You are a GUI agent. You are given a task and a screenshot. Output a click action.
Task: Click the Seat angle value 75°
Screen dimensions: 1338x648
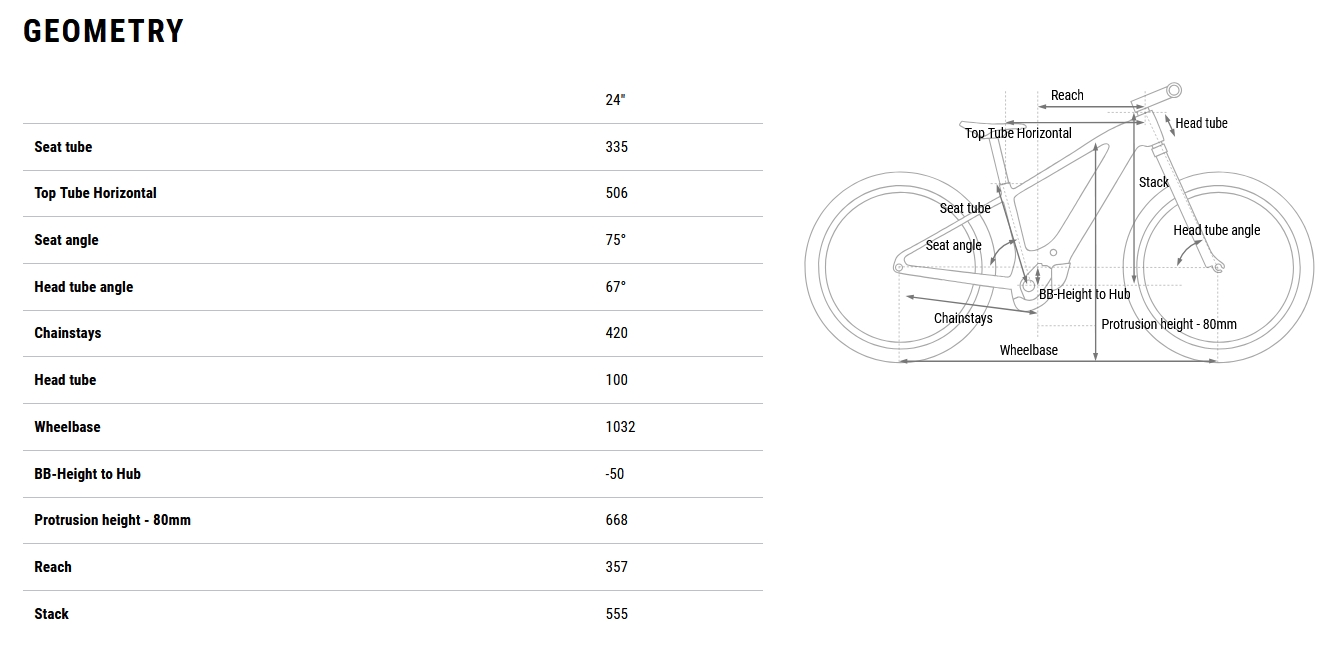(616, 240)
